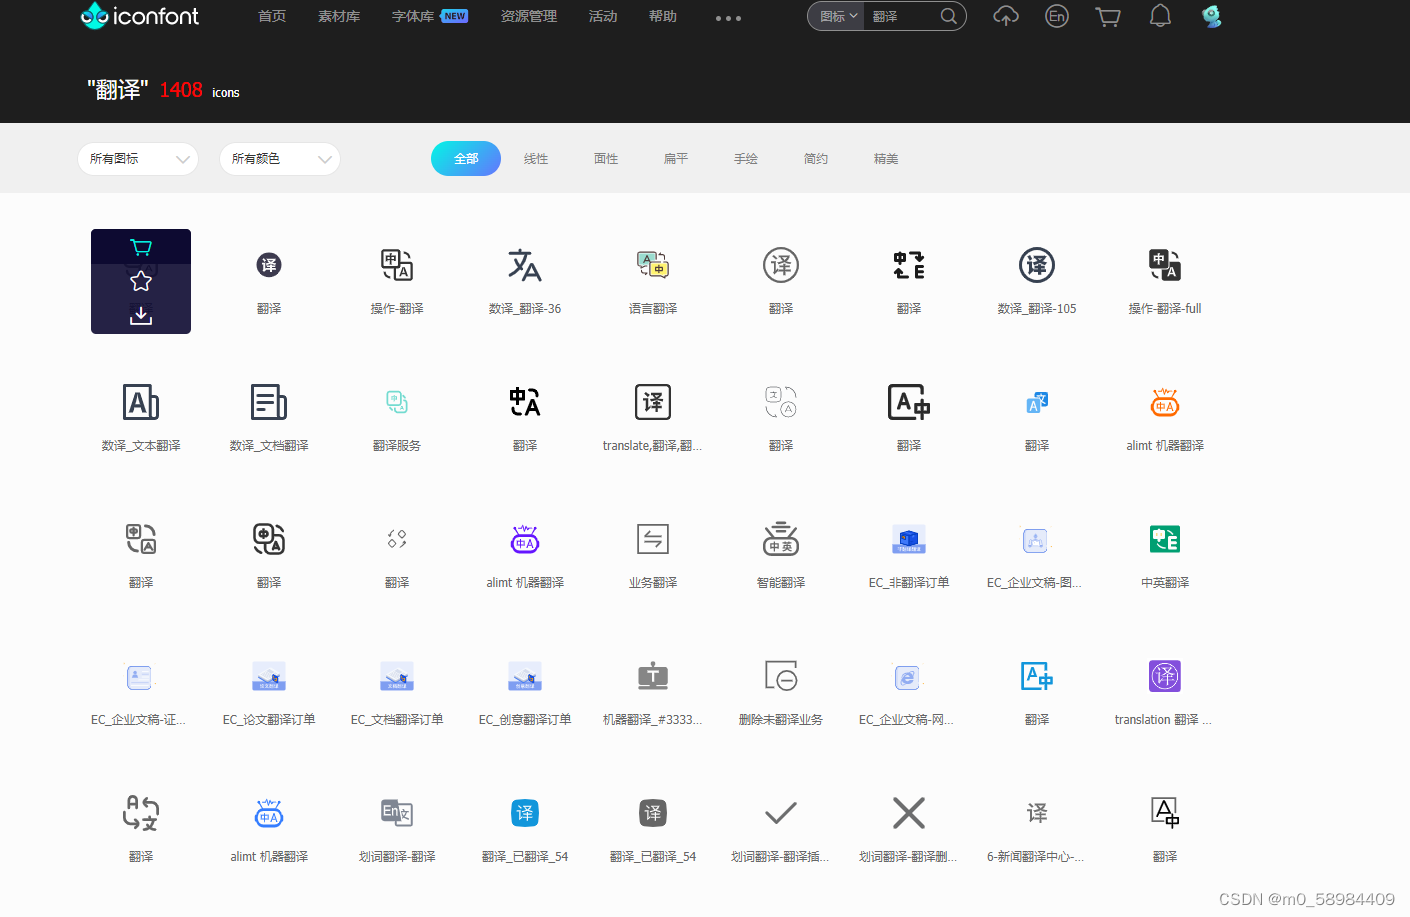Select the X 划词翻译-翻译删 icon
This screenshot has height=917, width=1410.
909,813
